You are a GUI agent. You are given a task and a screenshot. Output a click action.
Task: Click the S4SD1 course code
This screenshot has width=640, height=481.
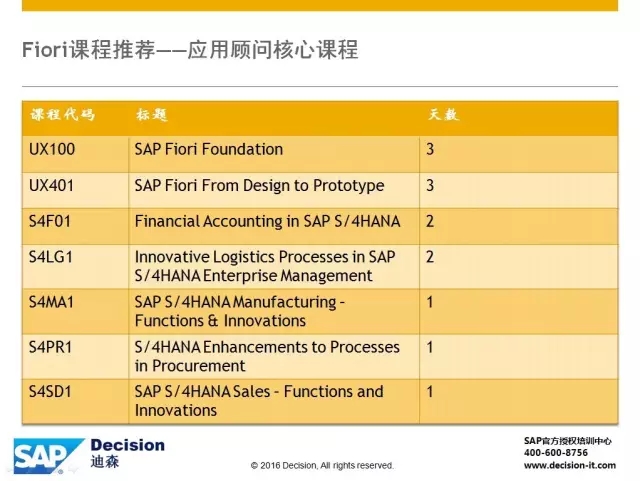(50, 392)
